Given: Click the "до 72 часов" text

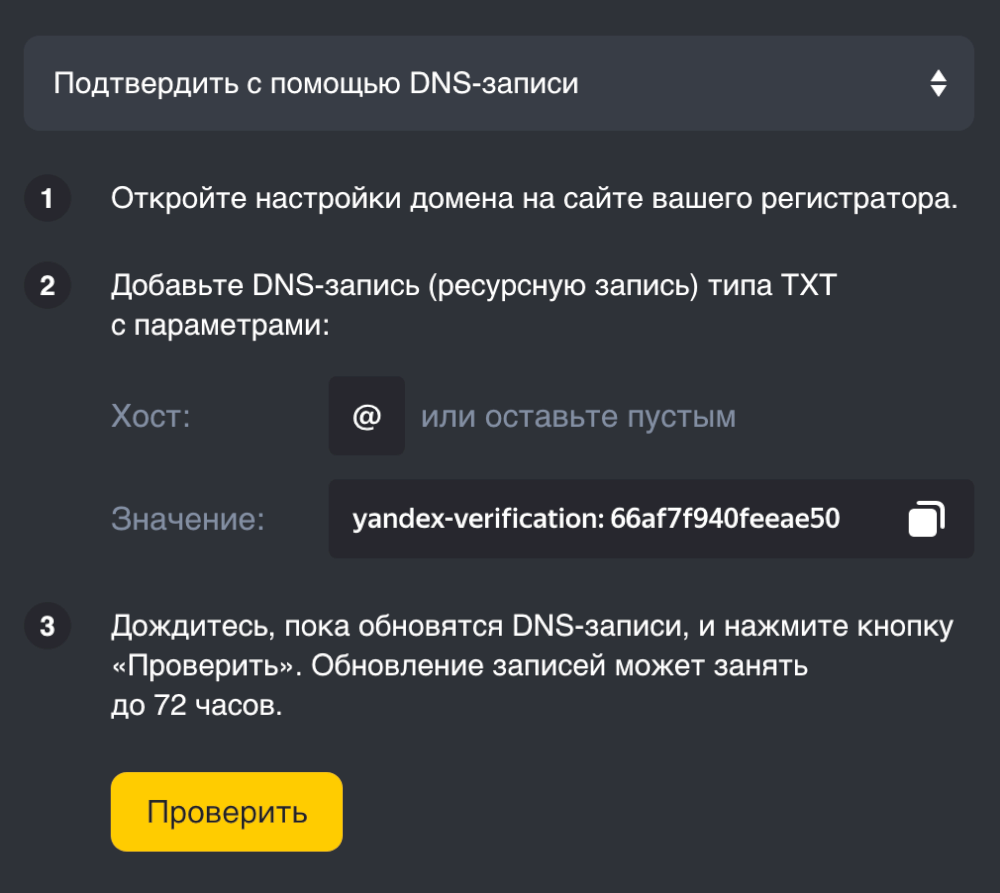Looking at the screenshot, I should 197,706.
